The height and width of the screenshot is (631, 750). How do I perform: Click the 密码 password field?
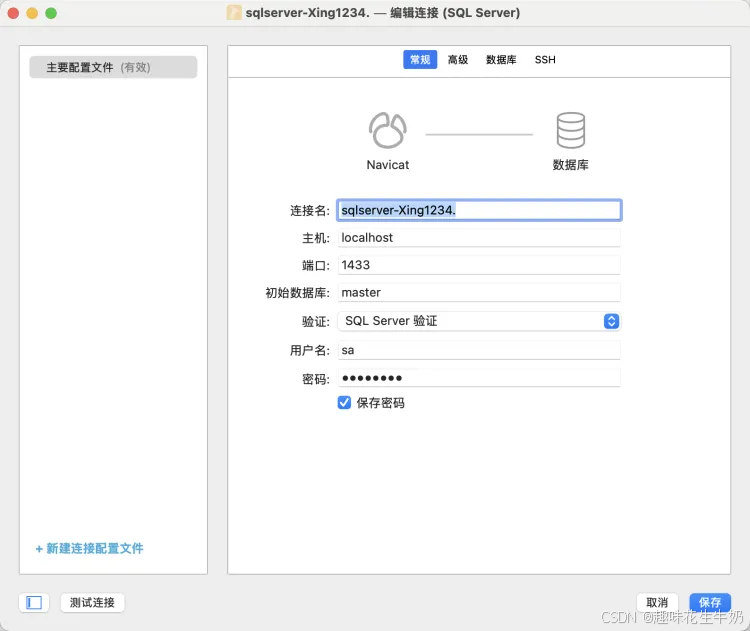[479, 378]
